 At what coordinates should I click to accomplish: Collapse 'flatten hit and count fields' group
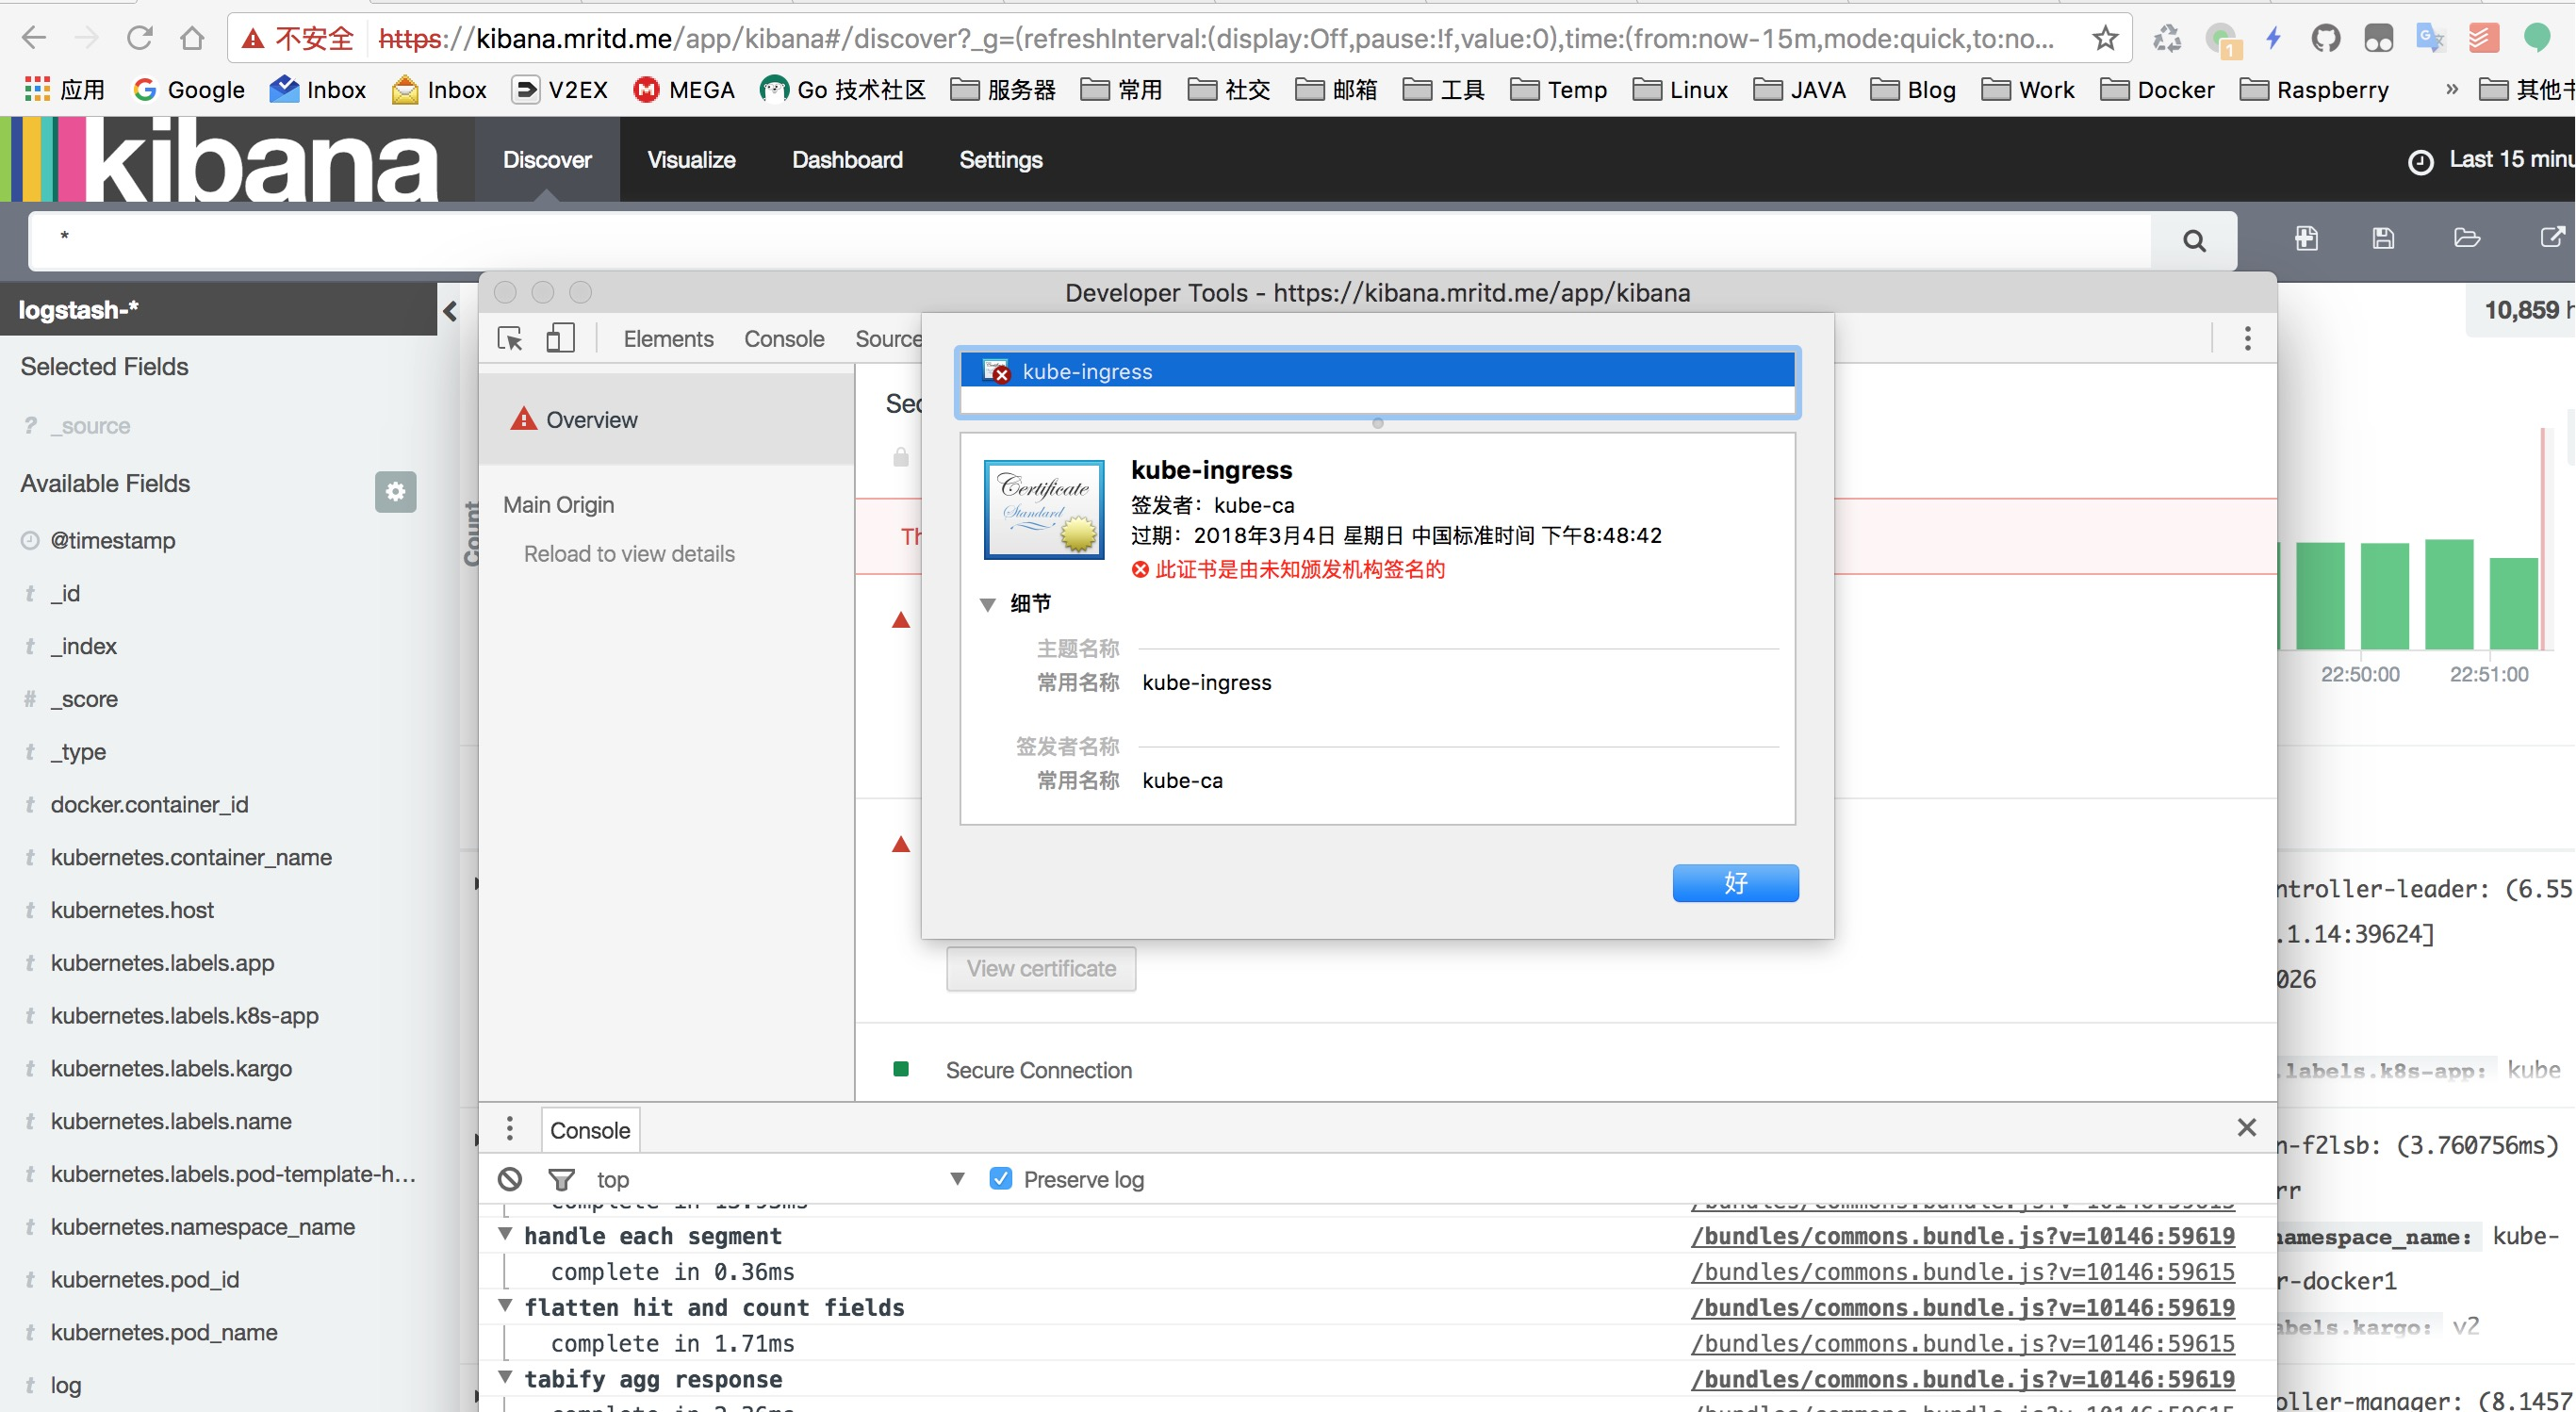(506, 1306)
